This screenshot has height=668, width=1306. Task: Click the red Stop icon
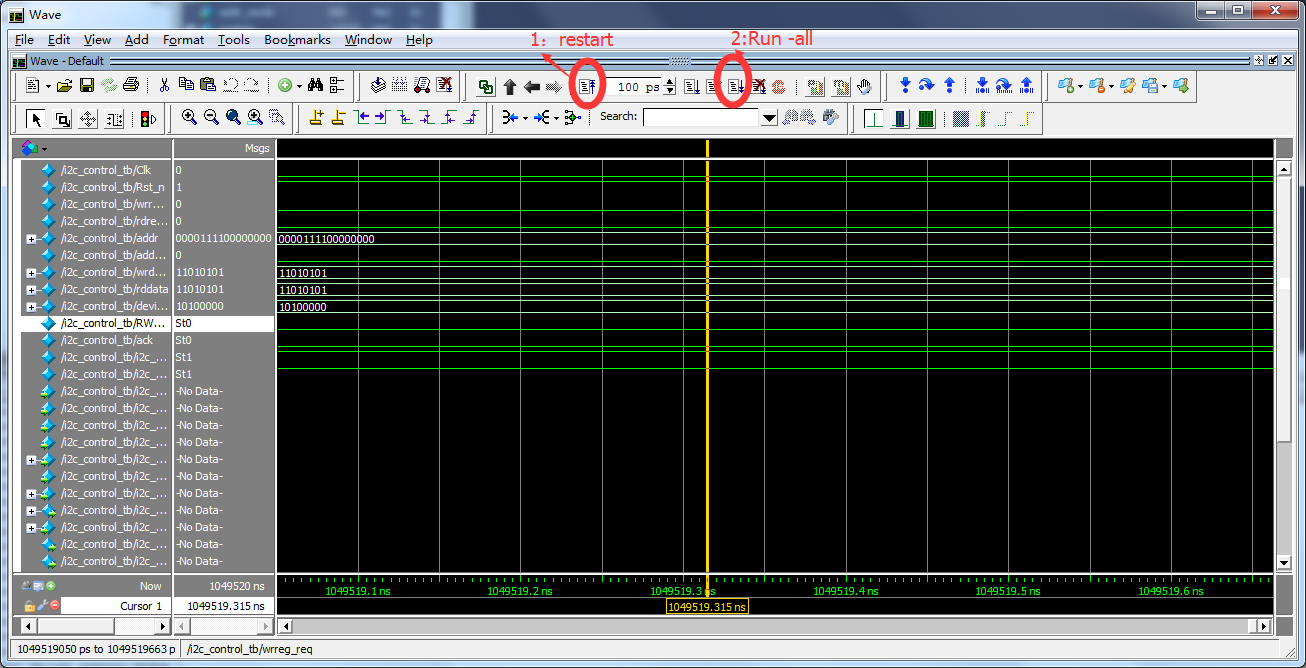pos(779,87)
